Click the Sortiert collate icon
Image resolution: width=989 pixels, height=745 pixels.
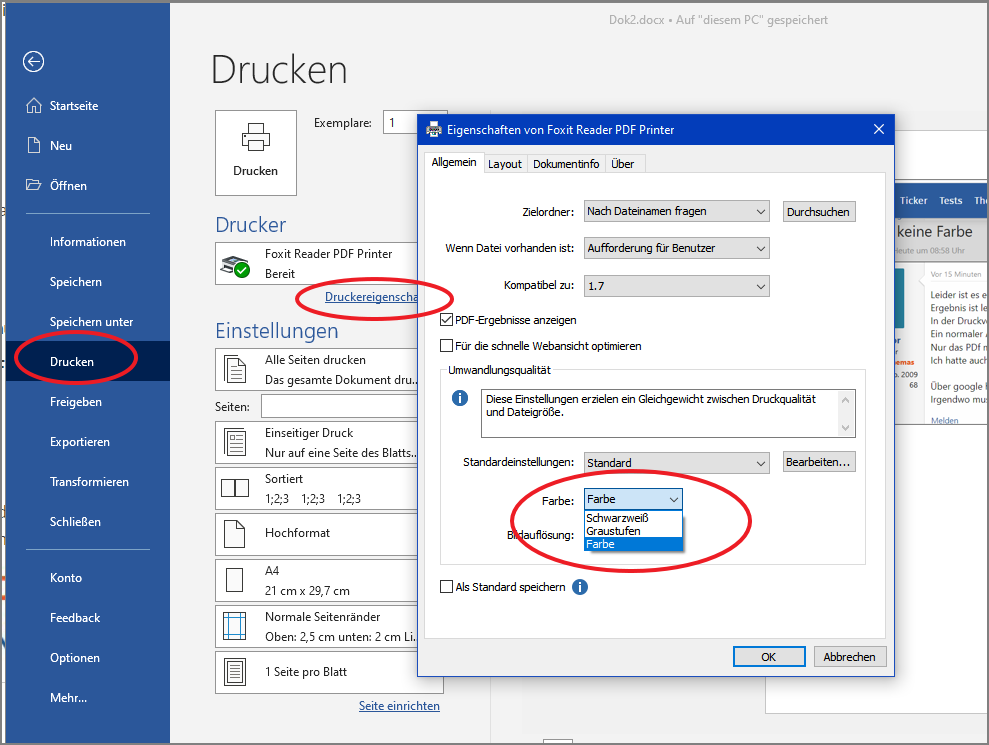[235, 488]
